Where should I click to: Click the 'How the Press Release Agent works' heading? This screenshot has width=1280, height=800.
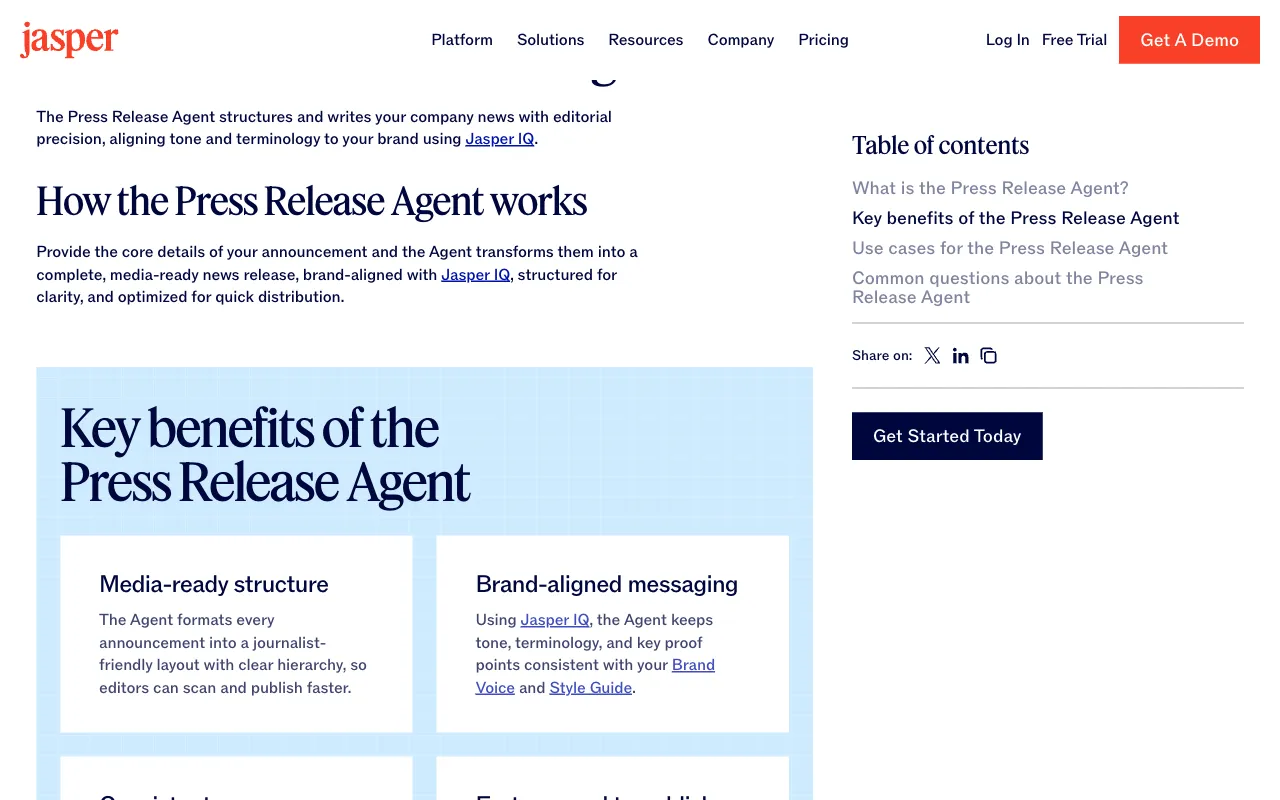point(312,202)
